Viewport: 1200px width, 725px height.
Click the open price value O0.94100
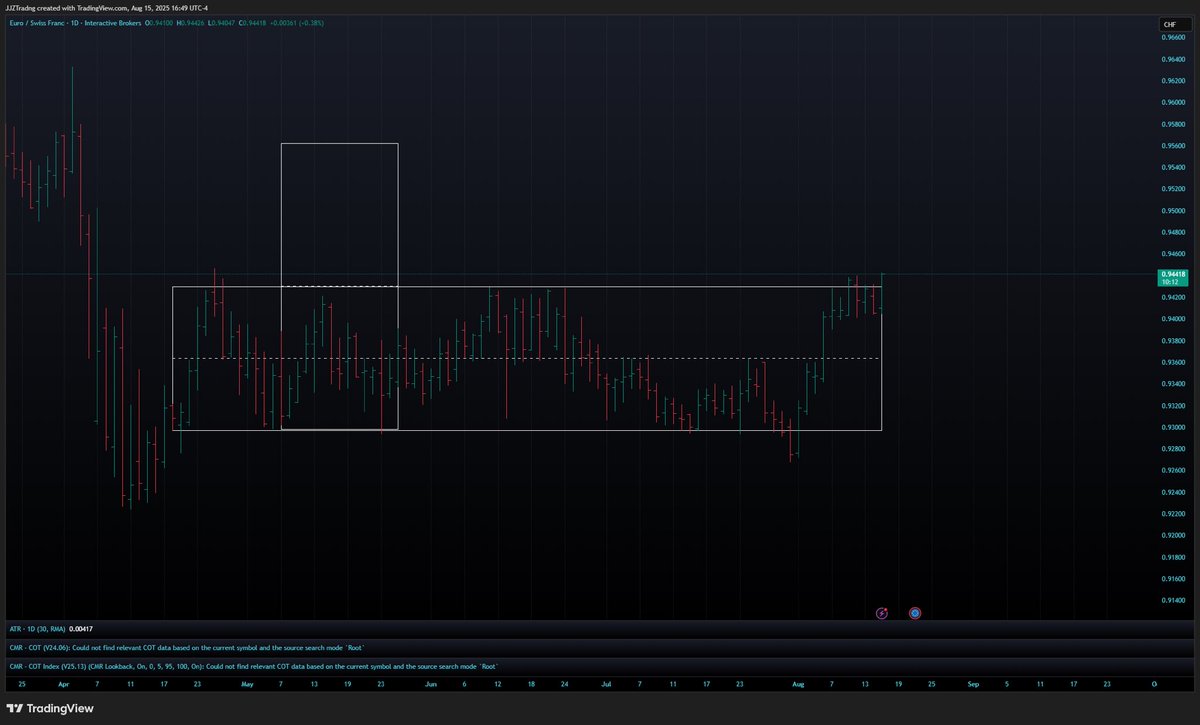[x=158, y=22]
